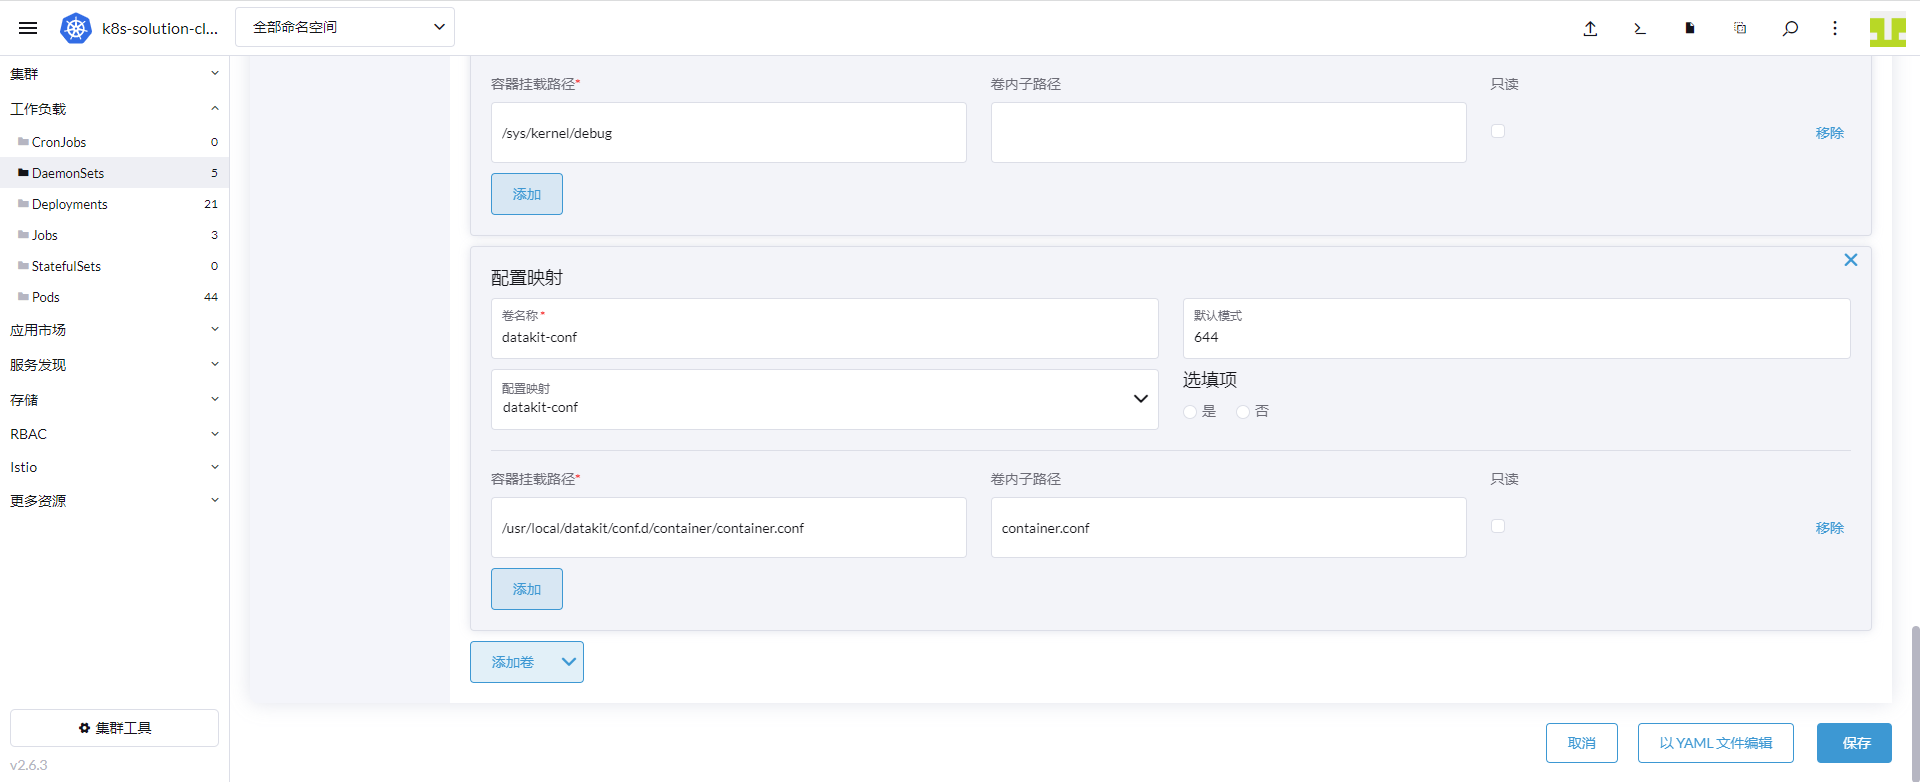
Task: Click 以 YAML 文件编辑 button
Action: click(x=1716, y=743)
